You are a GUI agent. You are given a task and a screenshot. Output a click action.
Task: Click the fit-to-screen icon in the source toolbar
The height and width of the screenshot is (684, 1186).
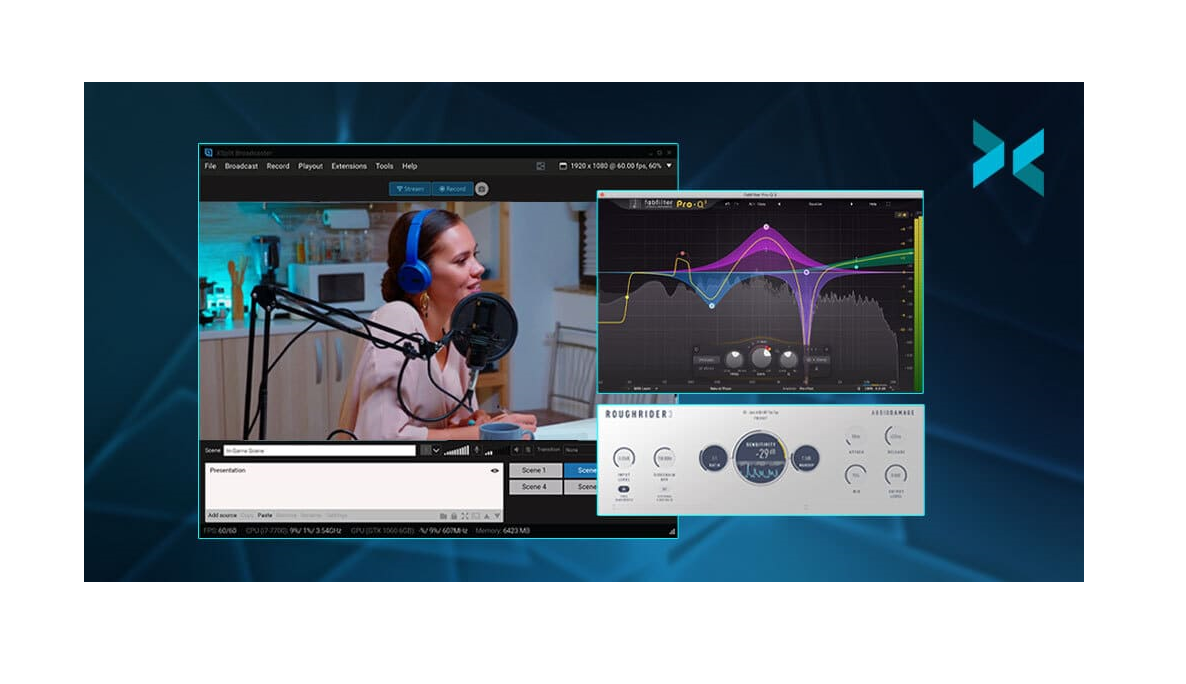tap(465, 516)
